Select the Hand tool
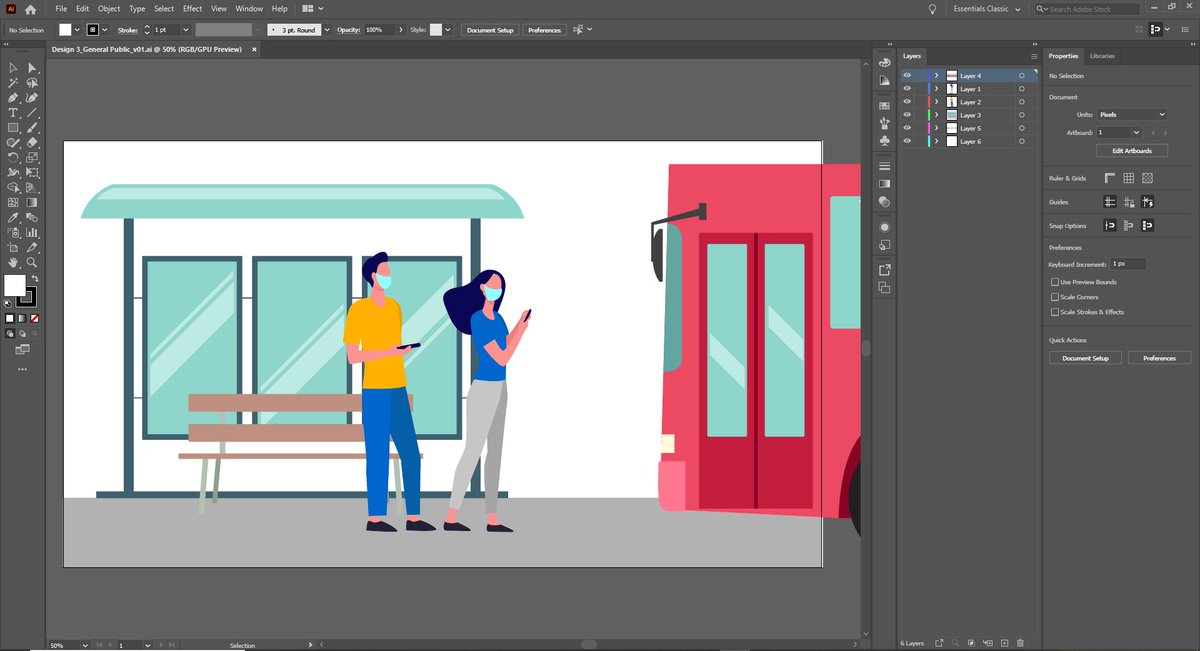Viewport: 1200px width, 651px height. coord(13,262)
